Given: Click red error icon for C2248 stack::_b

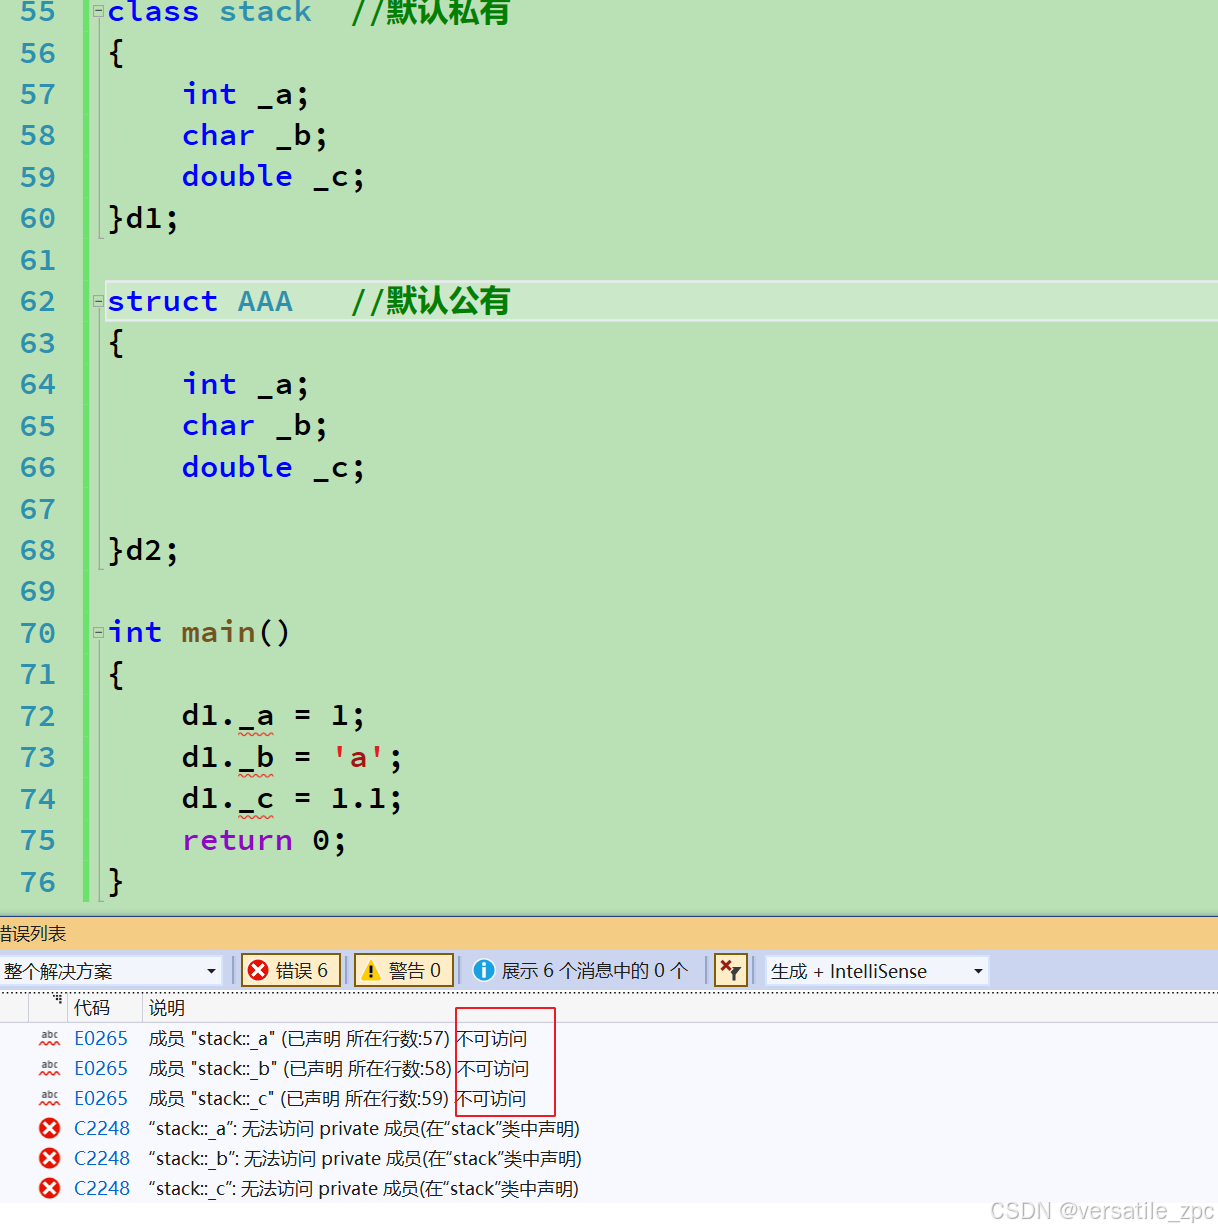Looking at the screenshot, I should pyautogui.click(x=49, y=1159).
